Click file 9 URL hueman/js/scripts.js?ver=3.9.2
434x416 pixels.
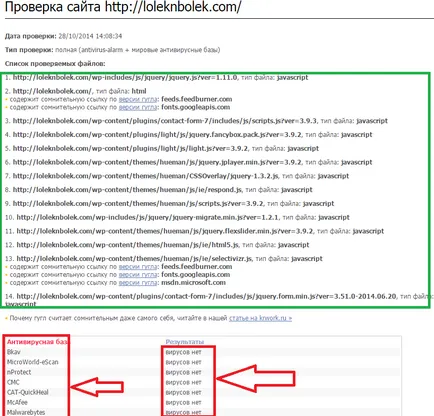pos(138,204)
